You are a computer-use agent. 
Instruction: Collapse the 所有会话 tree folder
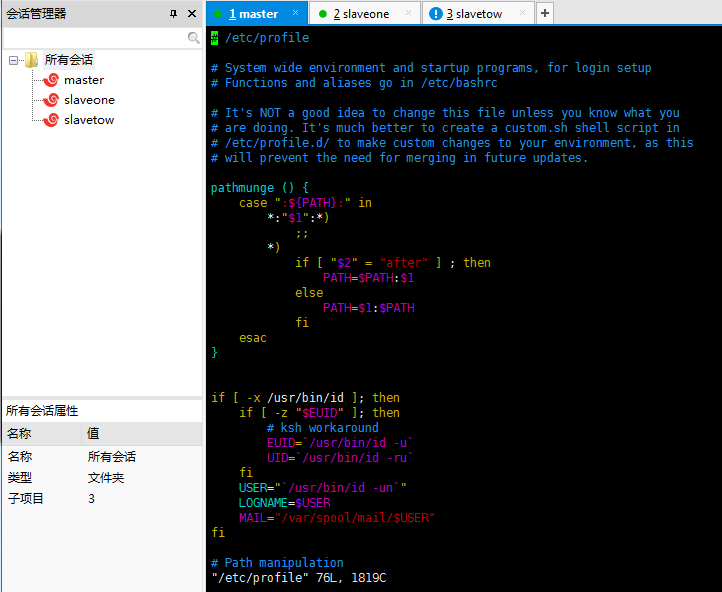point(14,60)
